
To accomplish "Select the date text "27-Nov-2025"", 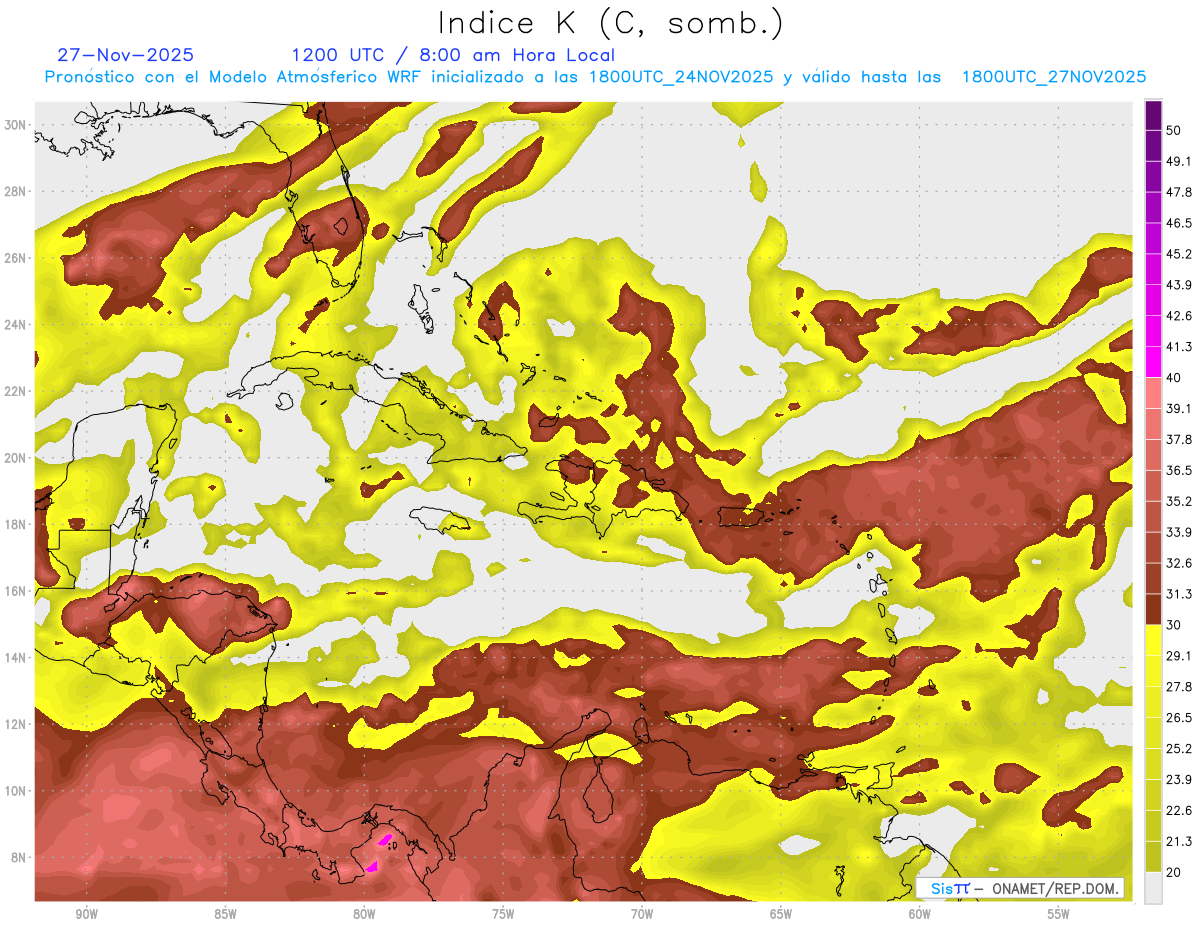I will pyautogui.click(x=125, y=55).
